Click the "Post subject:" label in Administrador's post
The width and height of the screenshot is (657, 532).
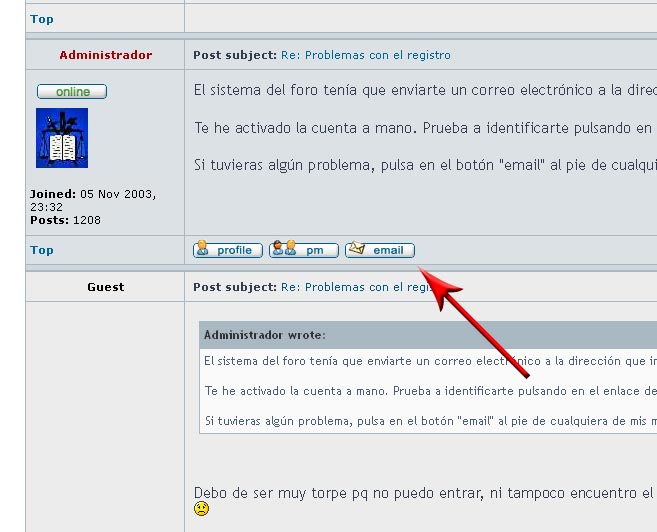(x=234, y=55)
